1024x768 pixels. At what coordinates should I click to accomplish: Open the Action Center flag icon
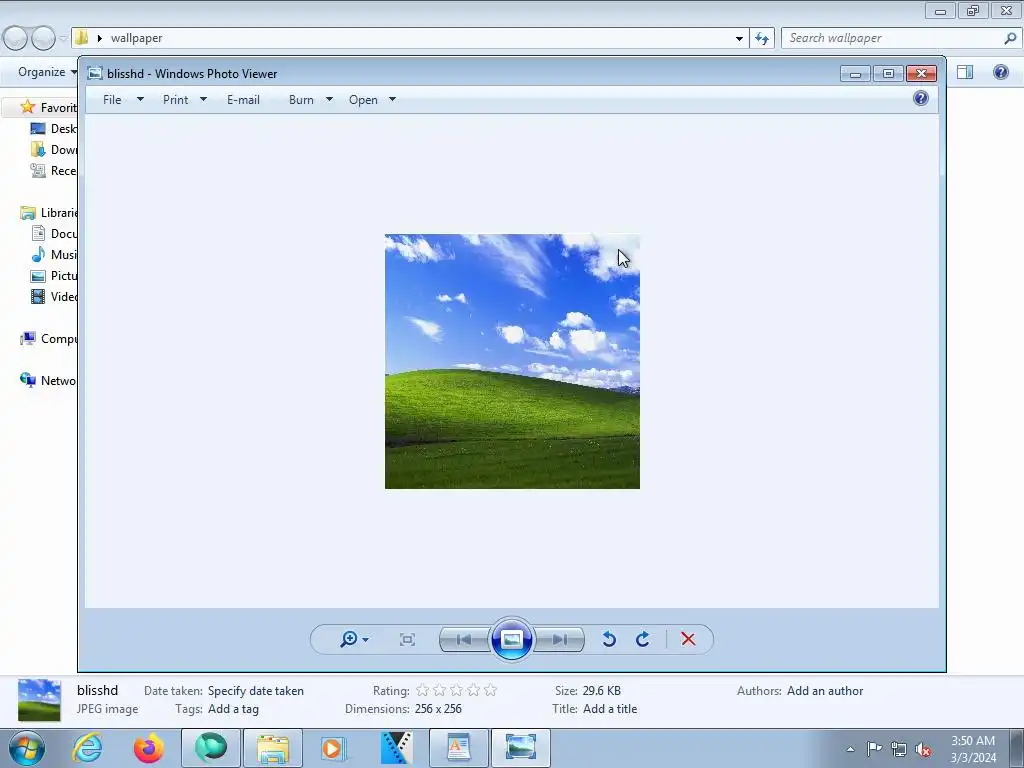(874, 749)
